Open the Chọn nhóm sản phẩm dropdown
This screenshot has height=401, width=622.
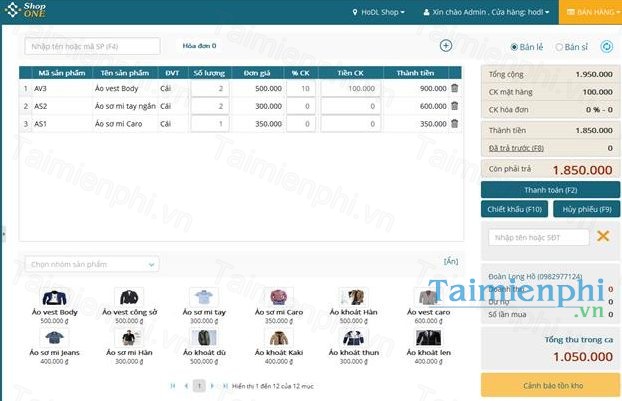coord(91,264)
